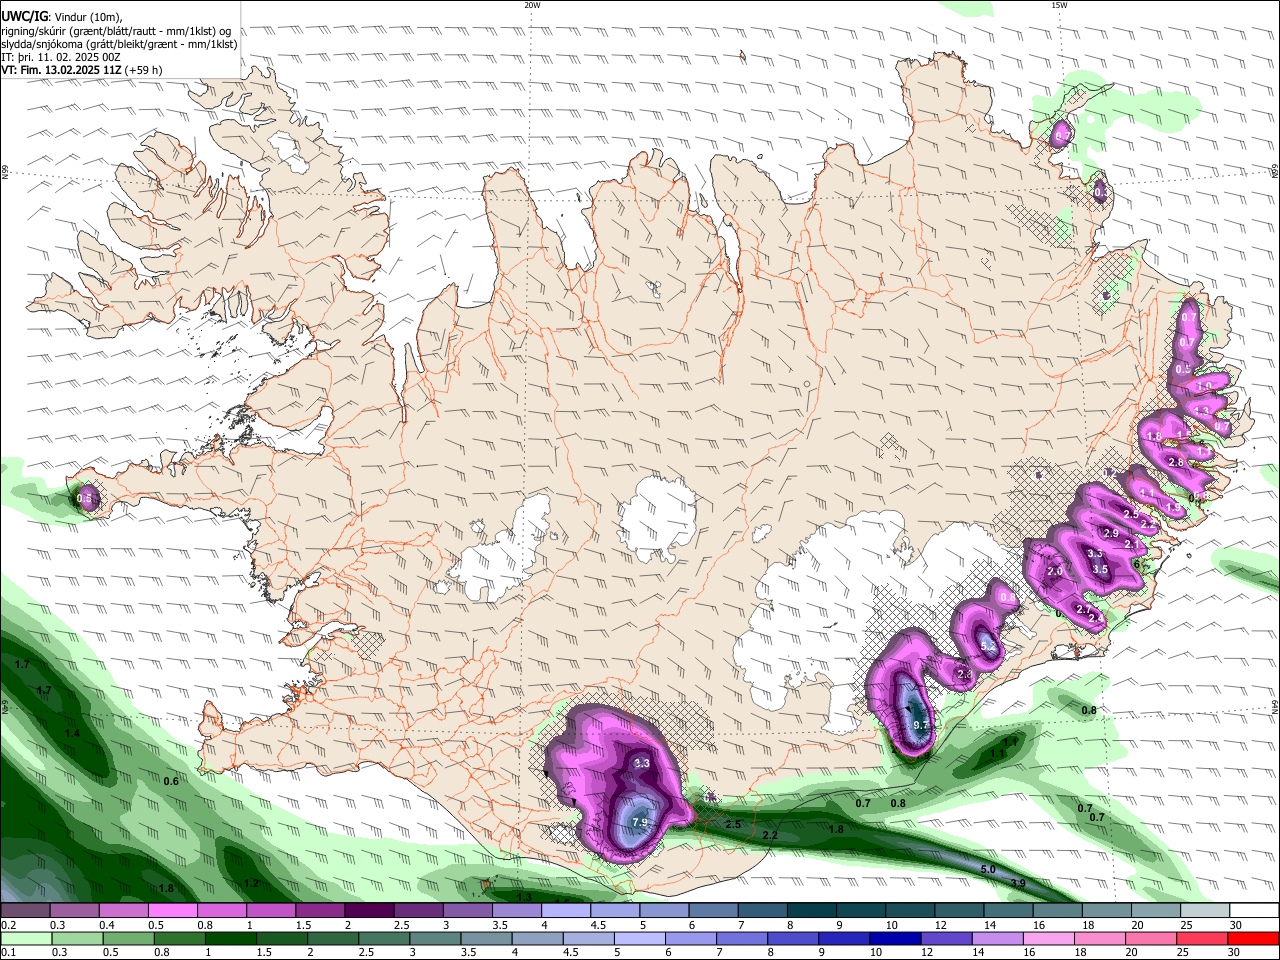The image size is (1280, 960).
Task: Click the 5.0 rain value offshore
Action: (x=988, y=870)
